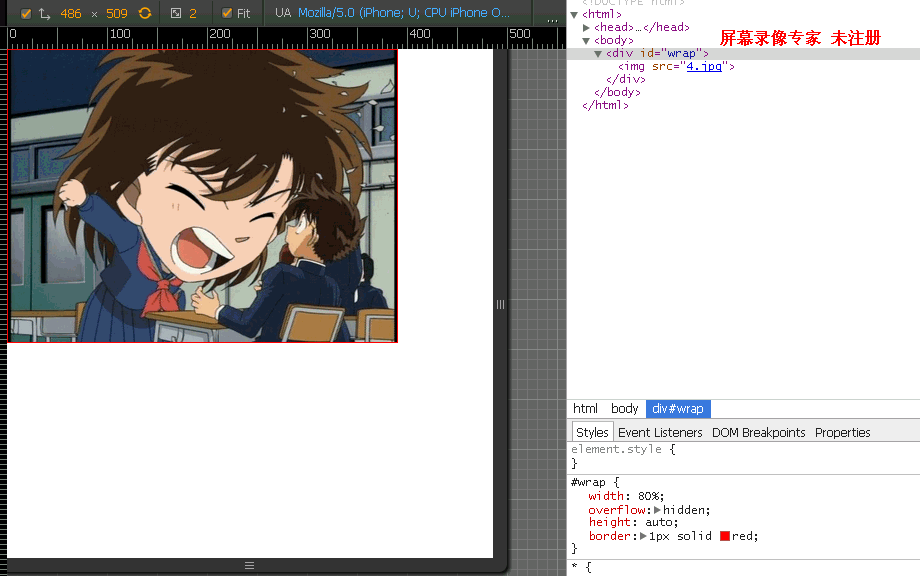Click the three-dots more options icon
The width and height of the screenshot is (920, 576).
(x=552, y=17)
